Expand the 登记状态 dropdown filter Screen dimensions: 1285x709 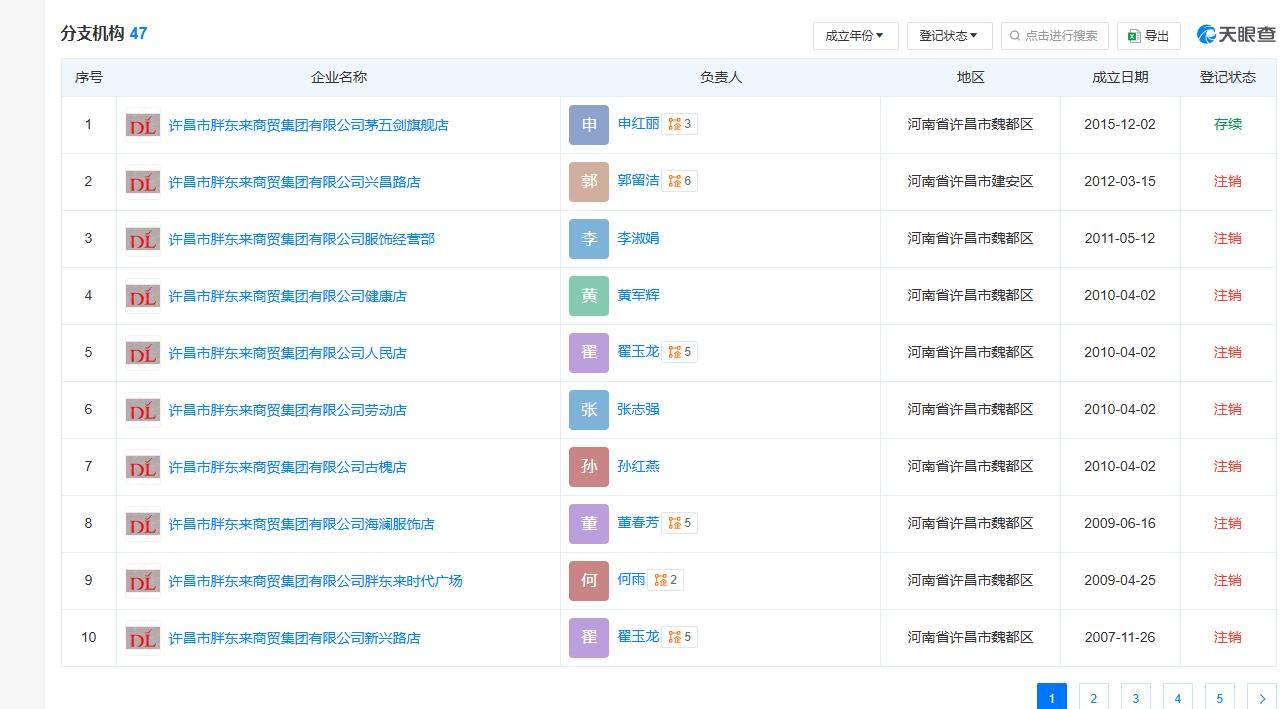click(949, 36)
